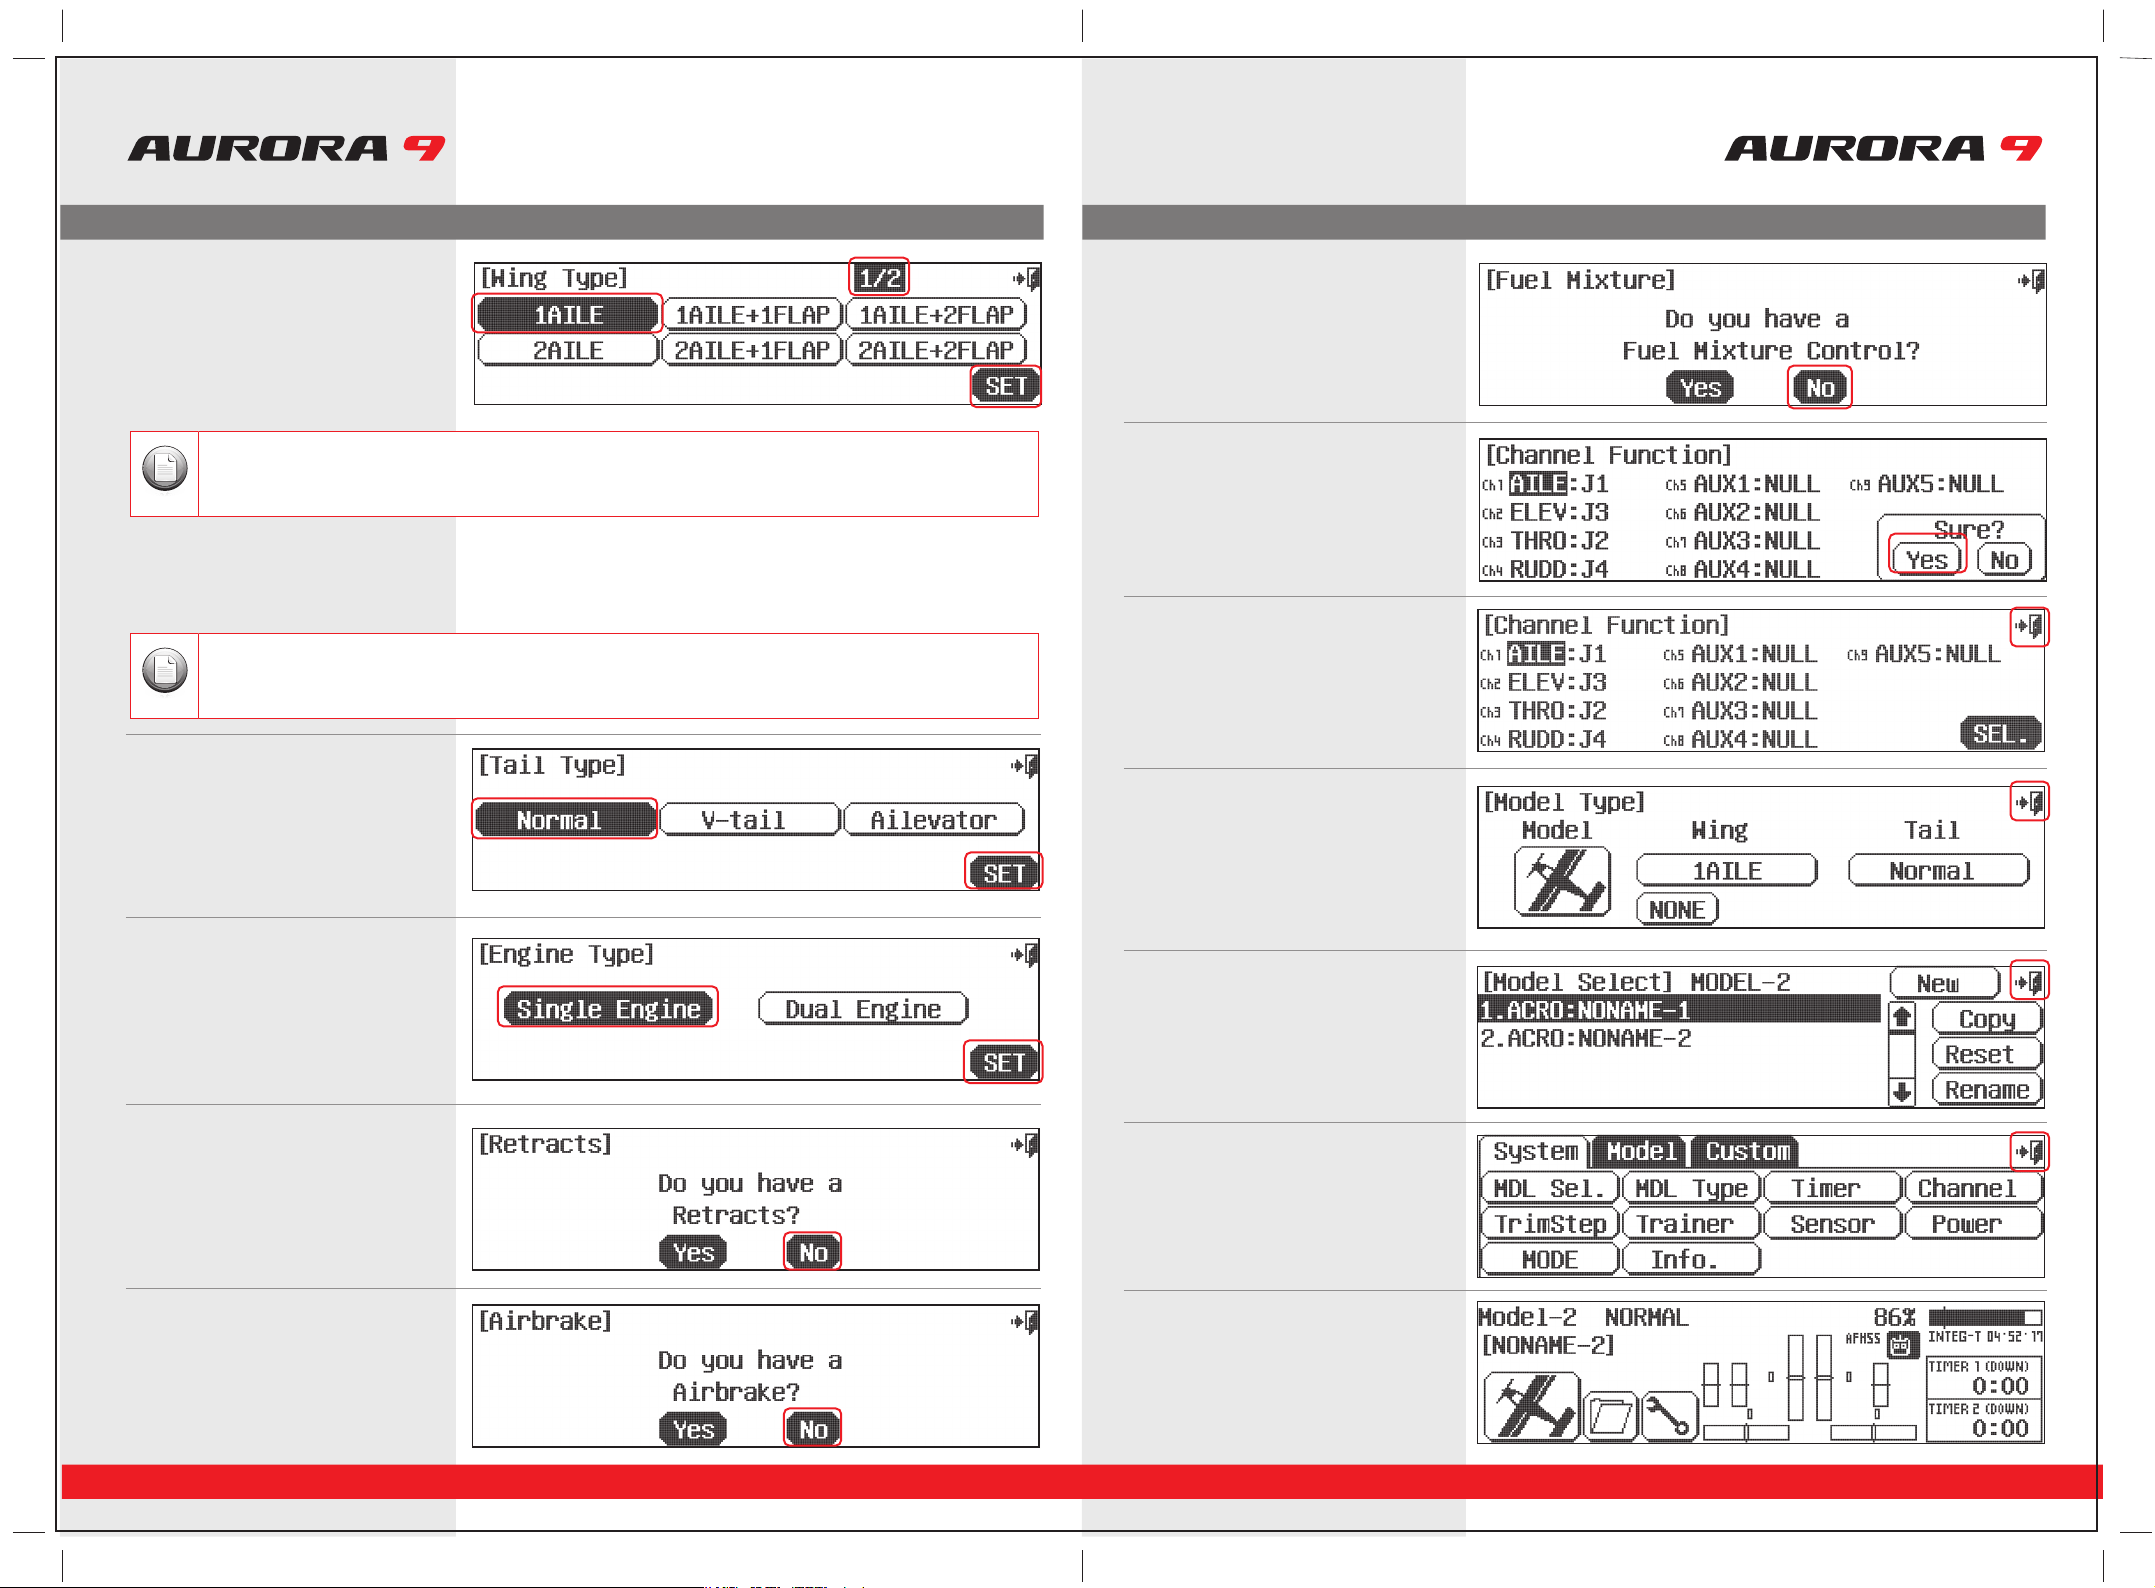The width and height of the screenshot is (2155, 1588).
Task: Tap the 1/2 page indicator on Wing Type
Action: pyautogui.click(x=879, y=278)
